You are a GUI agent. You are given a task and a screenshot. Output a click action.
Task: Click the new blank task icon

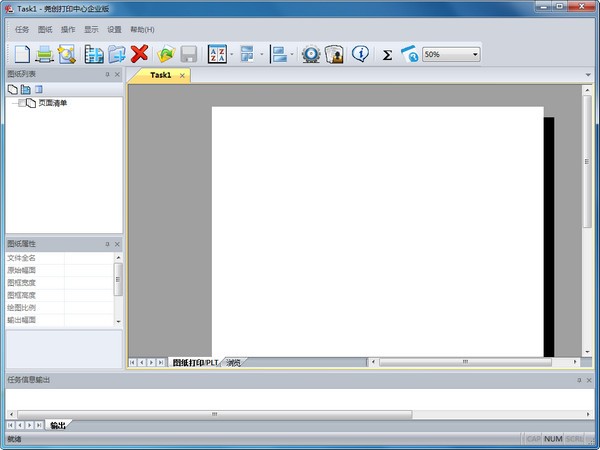pyautogui.click(x=21, y=54)
